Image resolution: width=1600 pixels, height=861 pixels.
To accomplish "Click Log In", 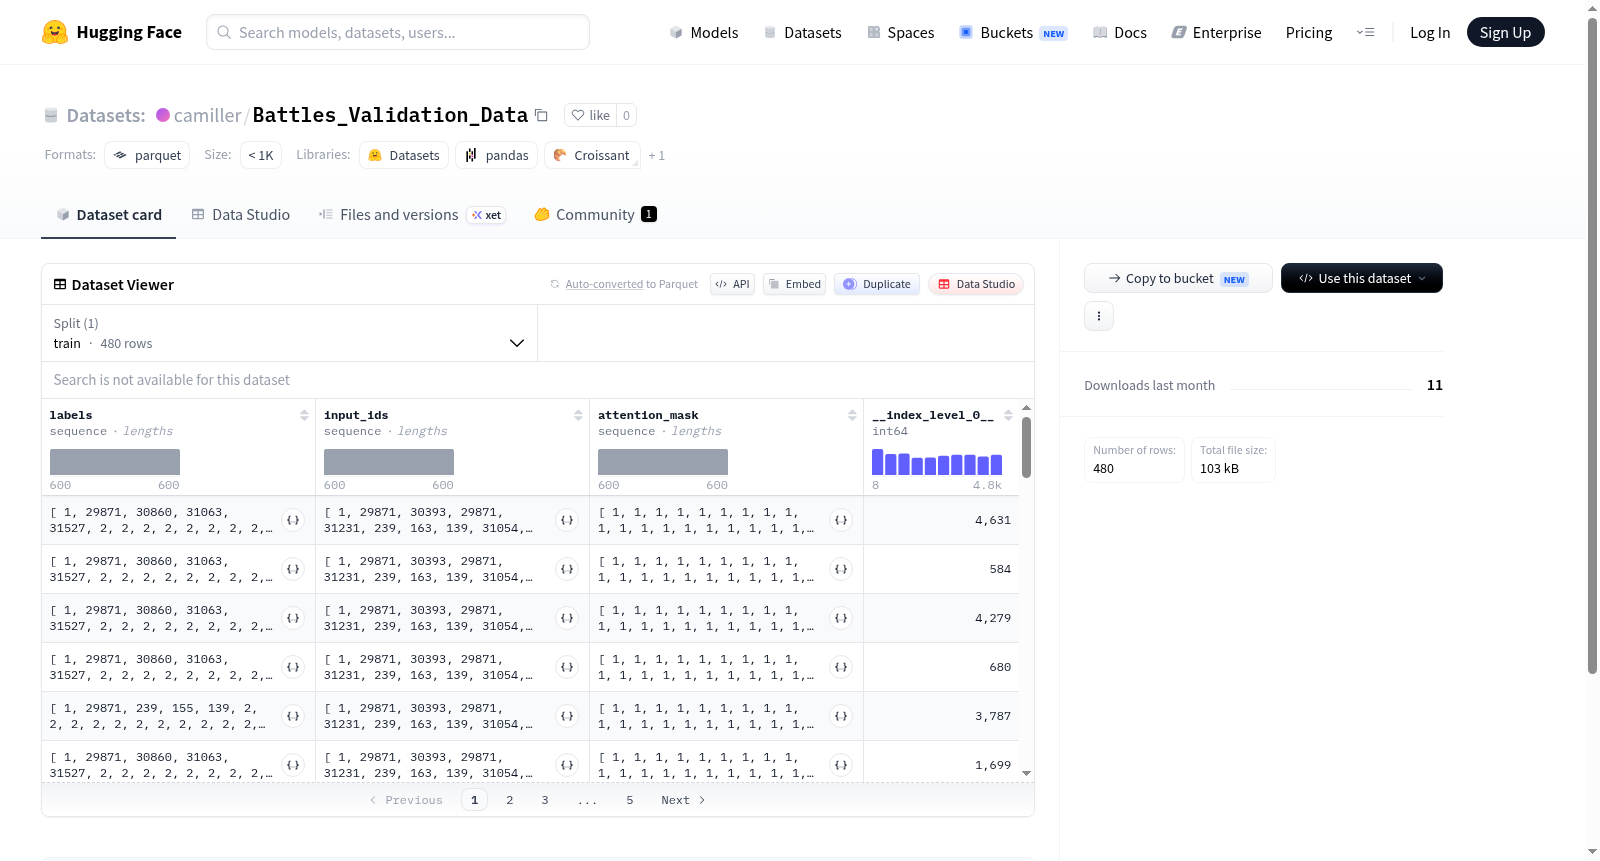I will pos(1430,32).
